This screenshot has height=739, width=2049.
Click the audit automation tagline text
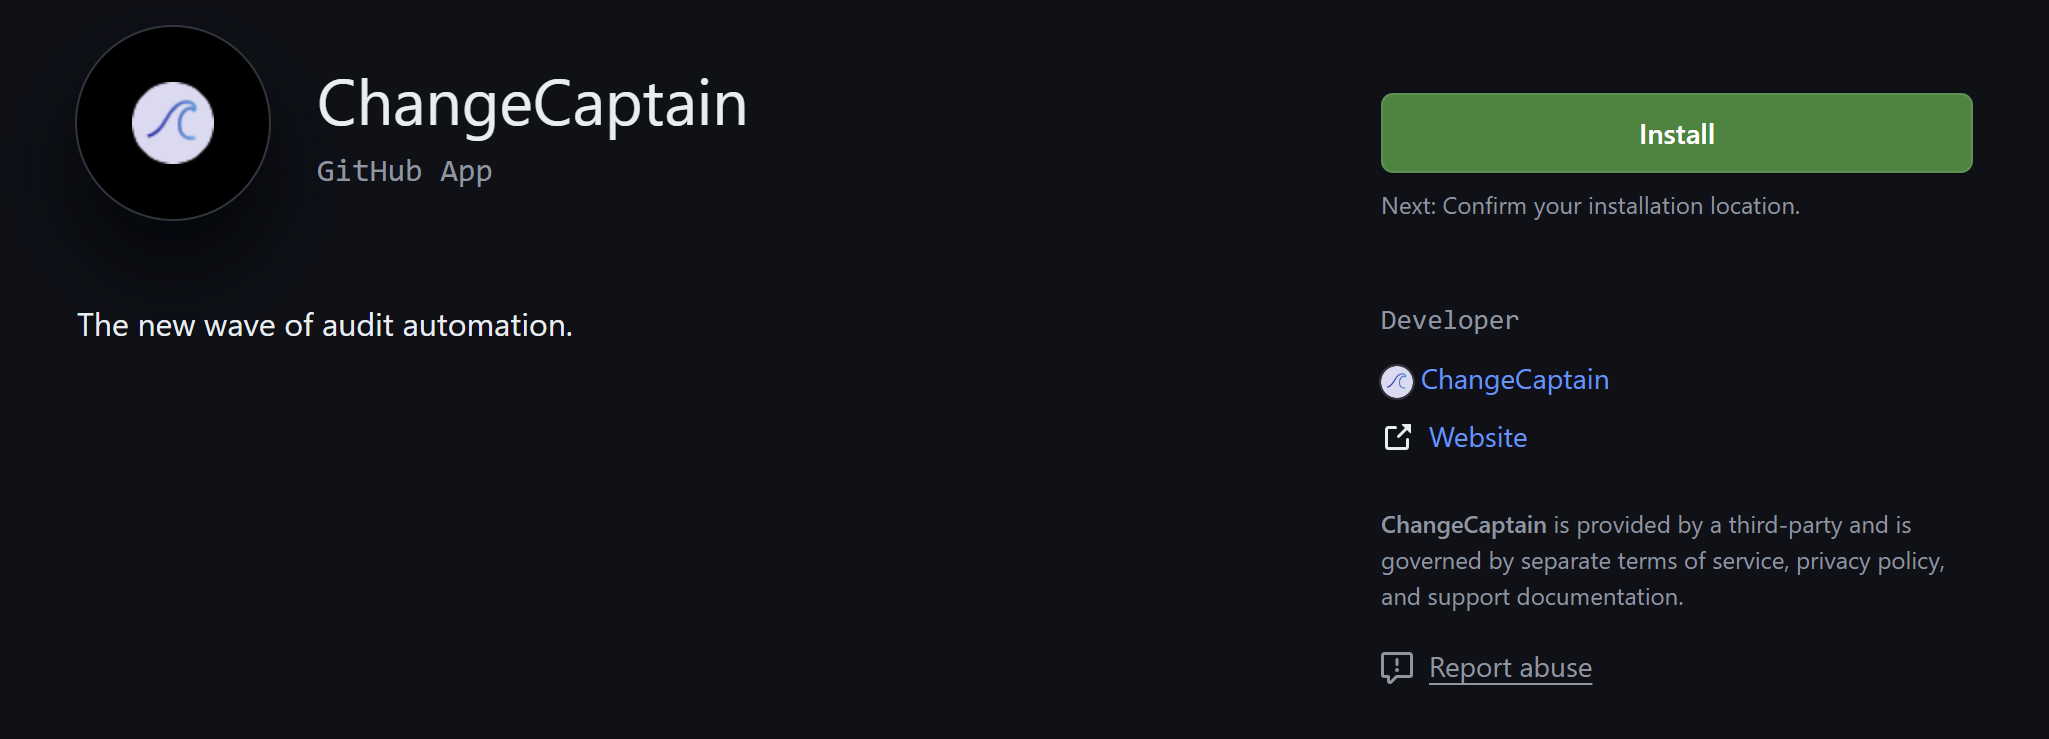[x=325, y=325]
